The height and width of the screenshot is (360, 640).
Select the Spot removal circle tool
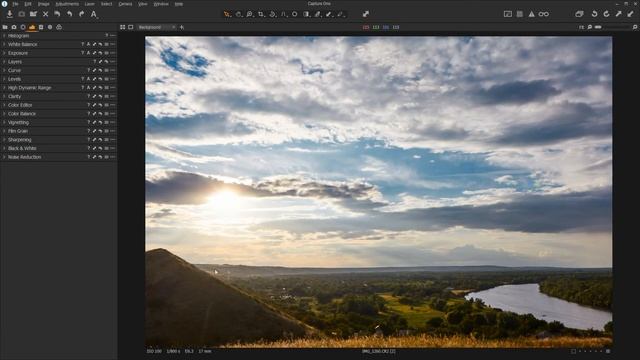tap(295, 14)
